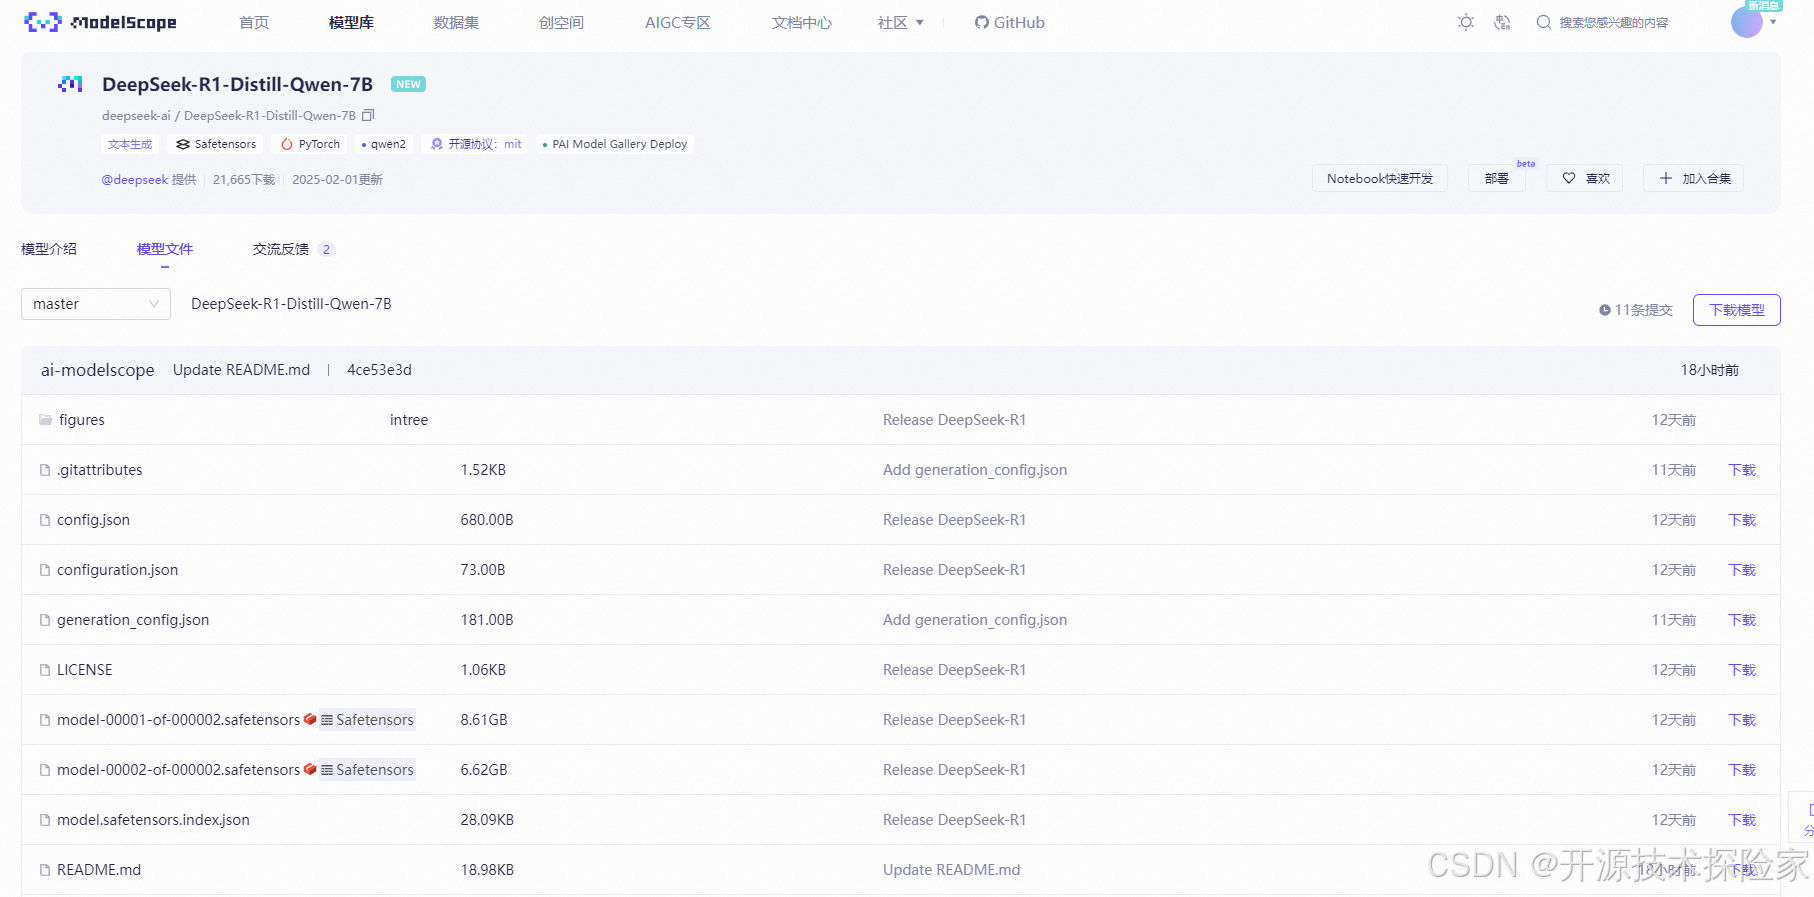This screenshot has width=1814, height=897.
Task: Click the heart icon to like the model
Action: click(x=1569, y=178)
